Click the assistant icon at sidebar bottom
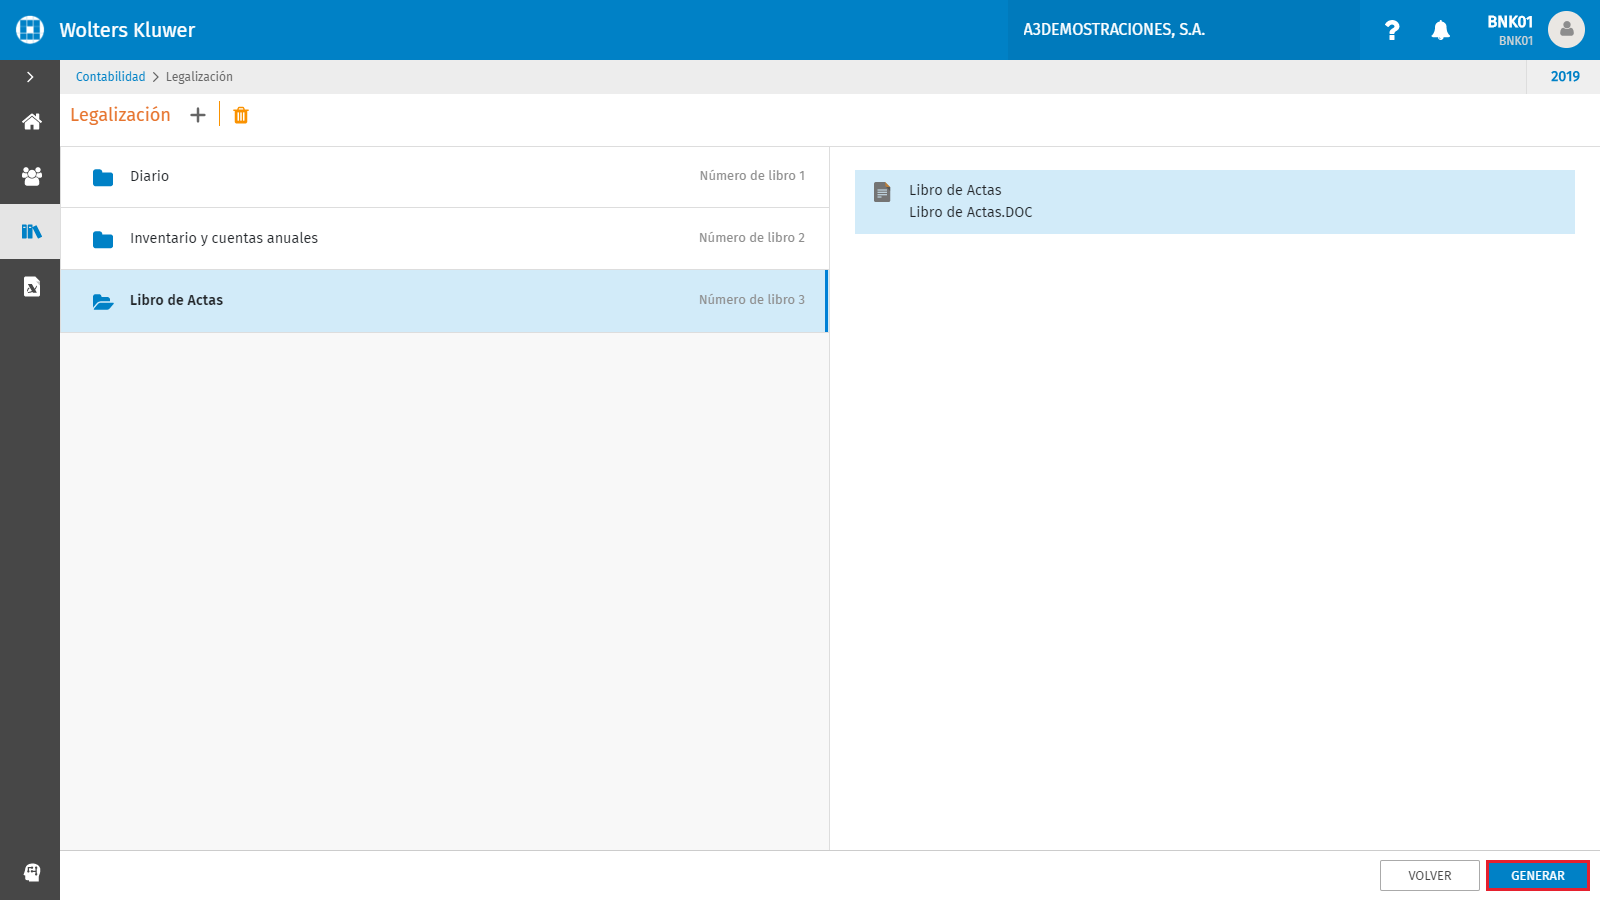The height and width of the screenshot is (900, 1600). tap(32, 872)
